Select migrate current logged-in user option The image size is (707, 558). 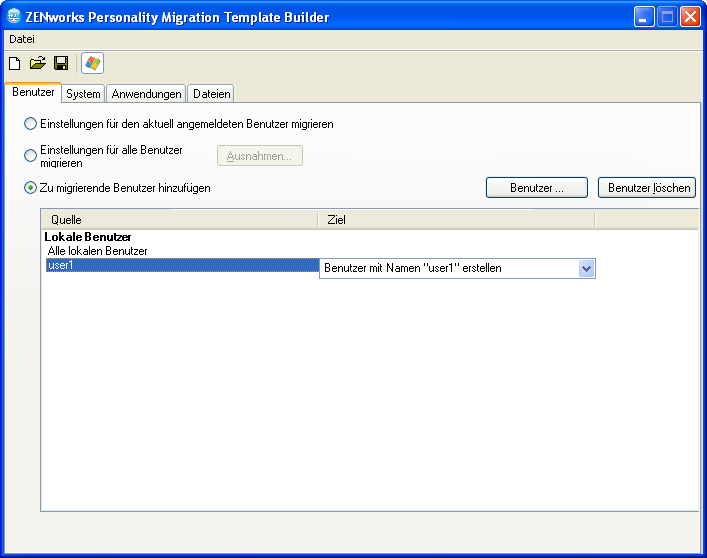(x=30, y=124)
